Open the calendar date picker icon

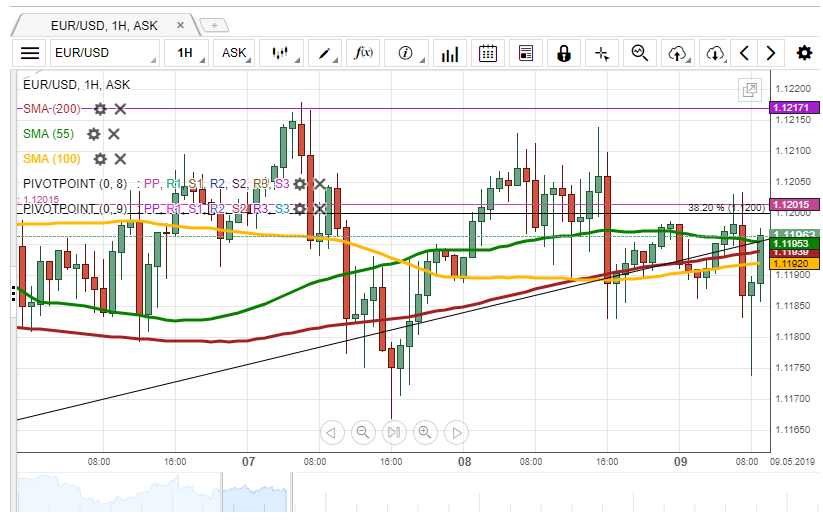pyautogui.click(x=488, y=53)
